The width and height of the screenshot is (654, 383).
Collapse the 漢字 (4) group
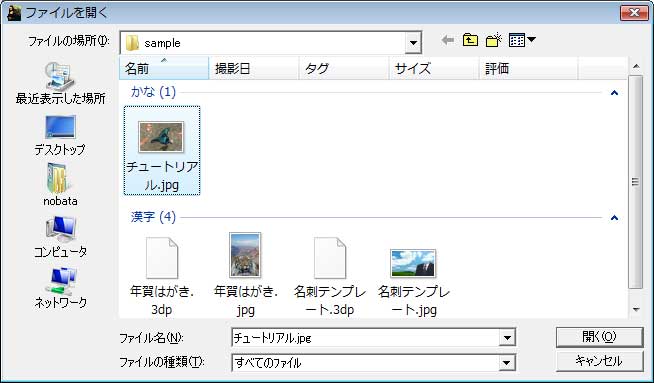[x=614, y=218]
